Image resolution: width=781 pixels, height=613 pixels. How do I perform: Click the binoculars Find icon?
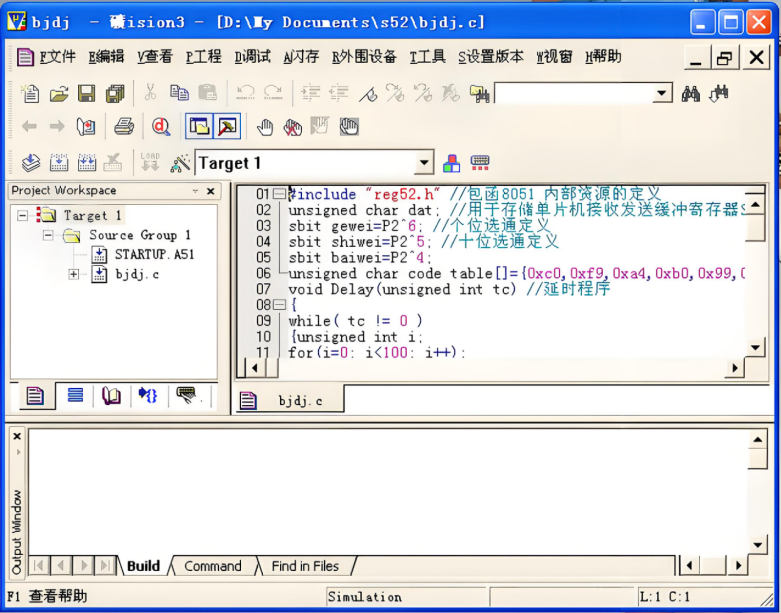[x=691, y=94]
